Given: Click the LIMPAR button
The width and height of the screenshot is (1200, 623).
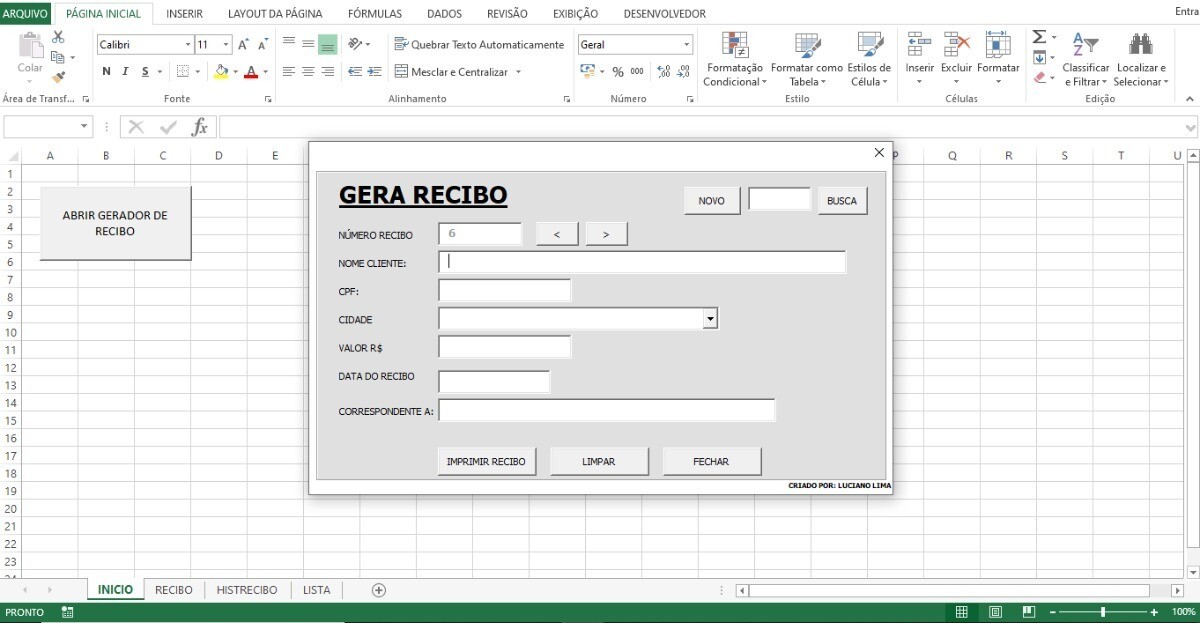Looking at the screenshot, I should pos(599,462).
